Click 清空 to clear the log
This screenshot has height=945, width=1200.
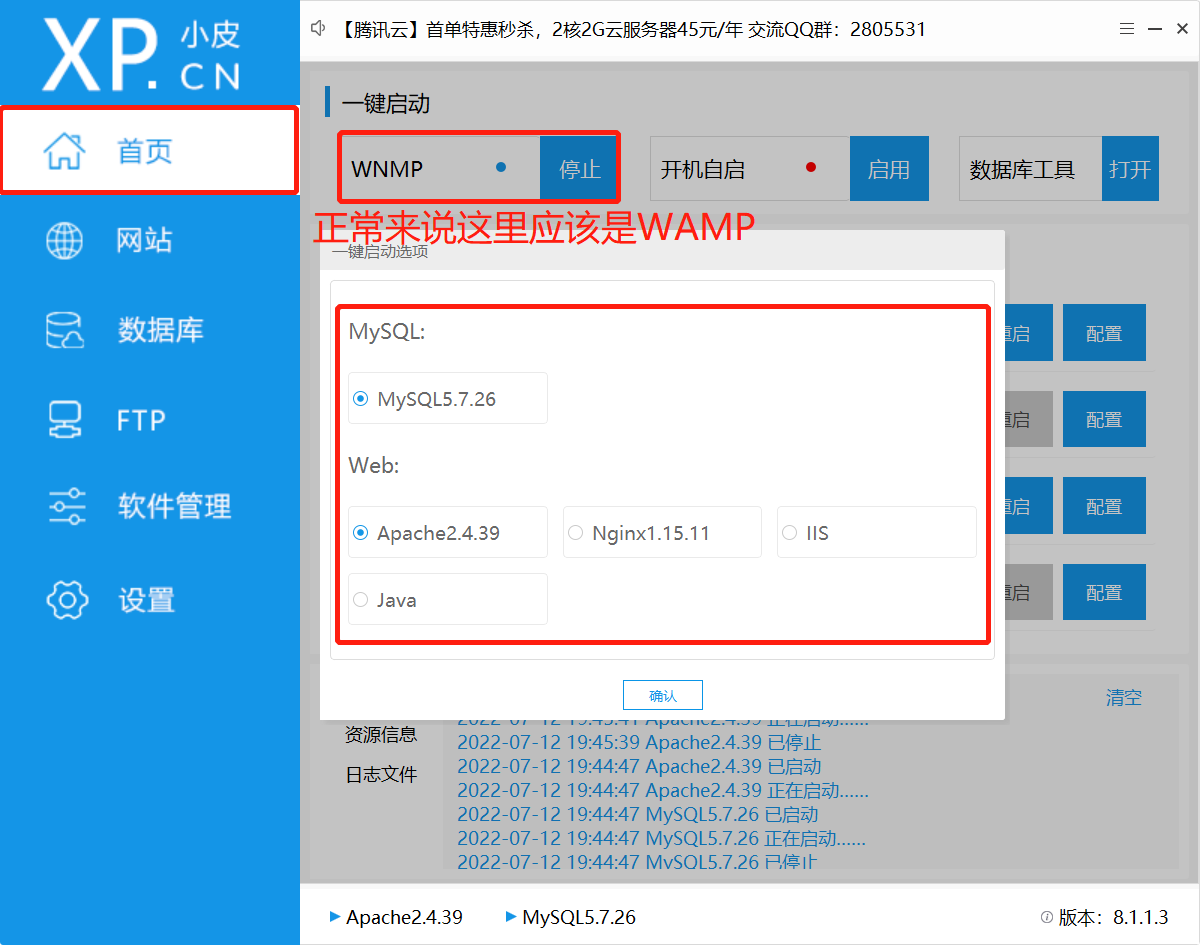click(1123, 698)
